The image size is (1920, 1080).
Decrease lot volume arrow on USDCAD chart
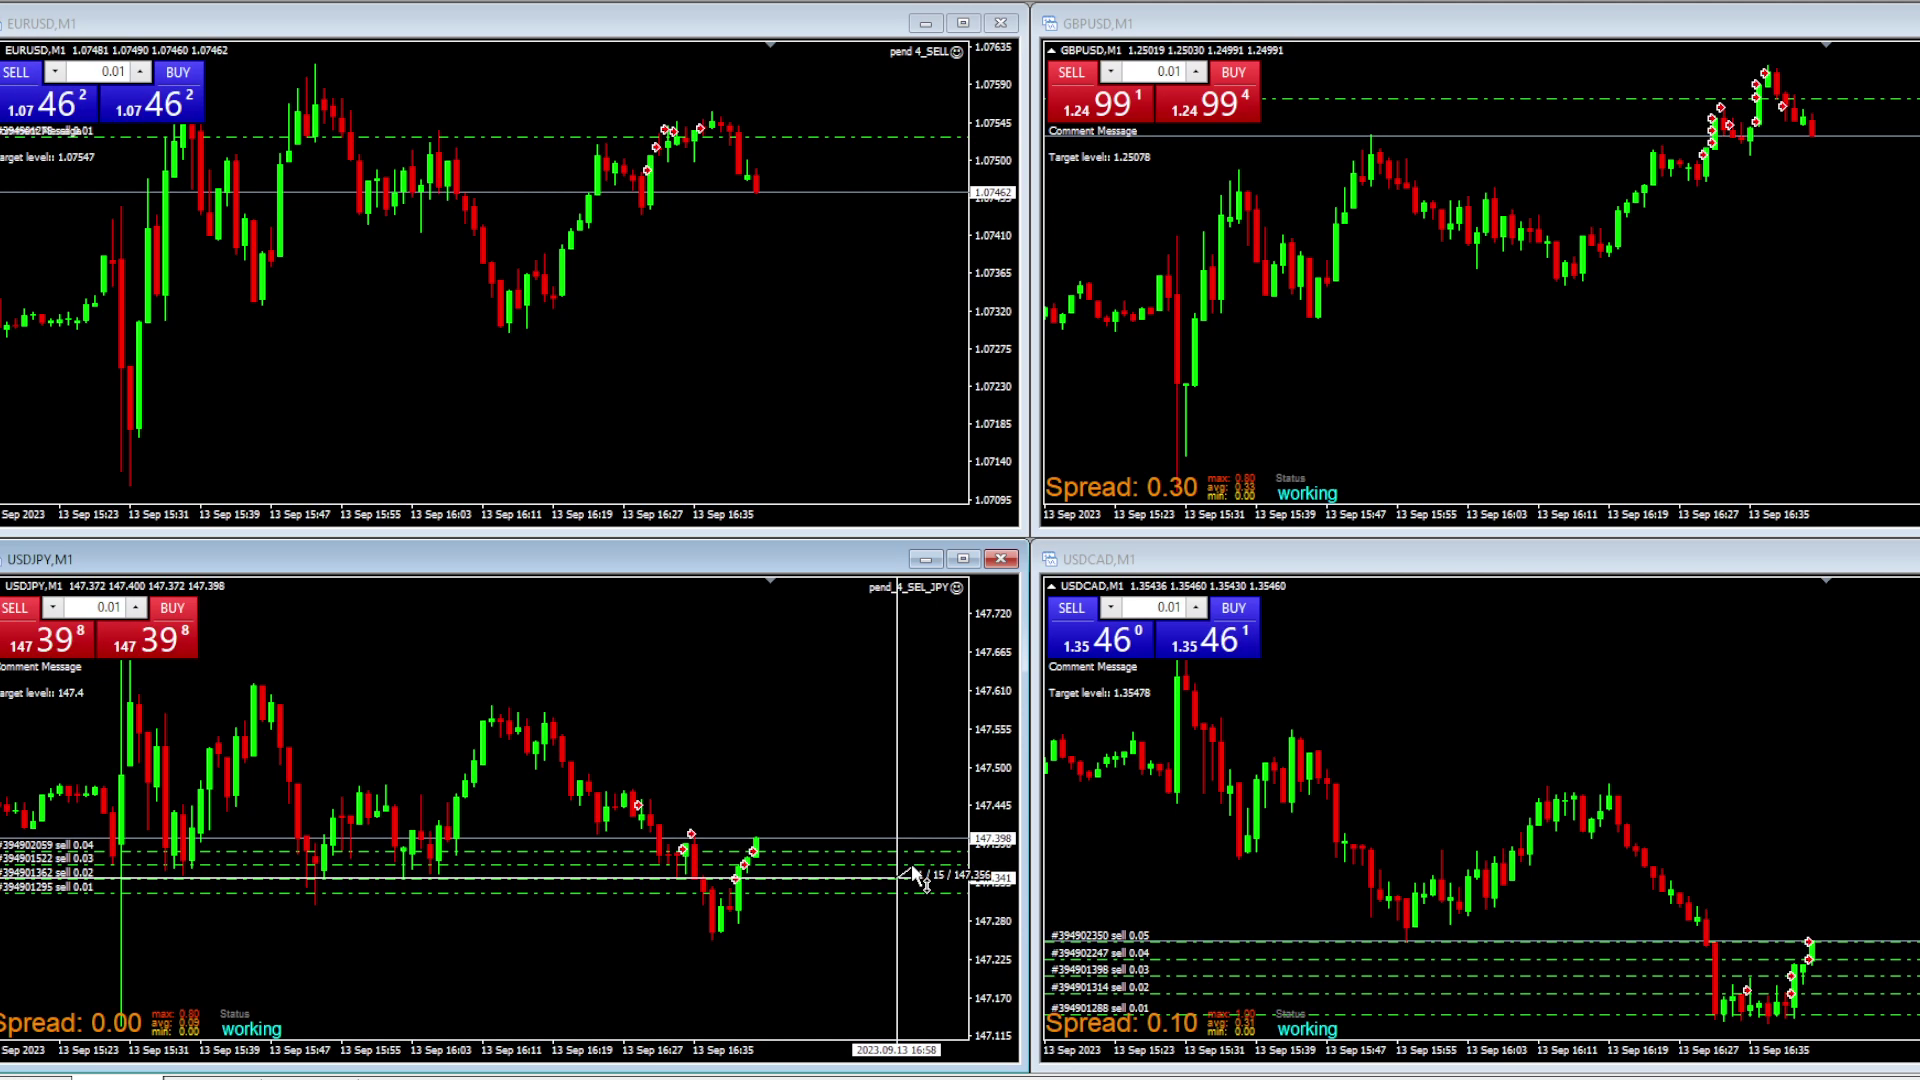[1111, 608]
